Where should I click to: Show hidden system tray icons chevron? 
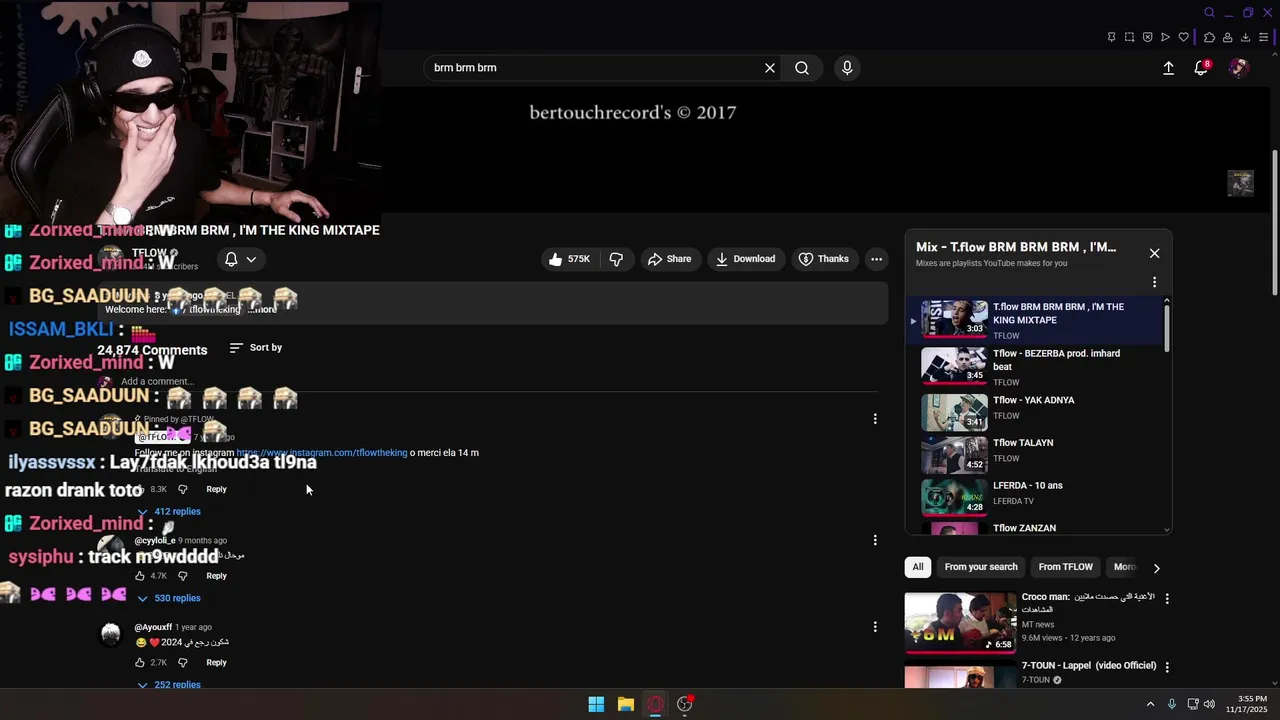click(1150, 704)
